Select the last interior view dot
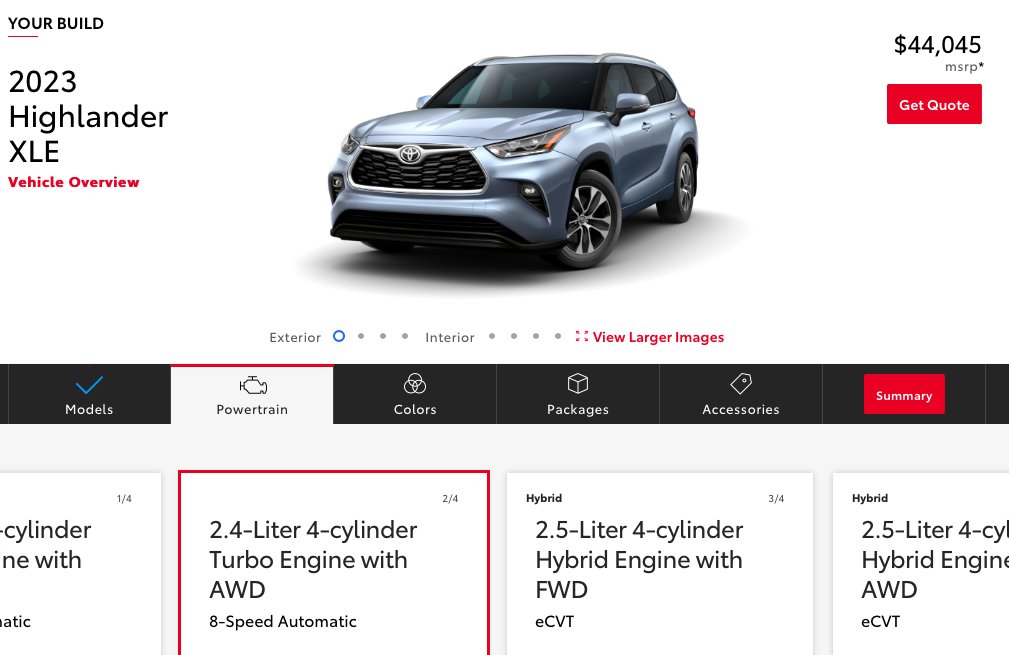The height and width of the screenshot is (655, 1009). 558,336
